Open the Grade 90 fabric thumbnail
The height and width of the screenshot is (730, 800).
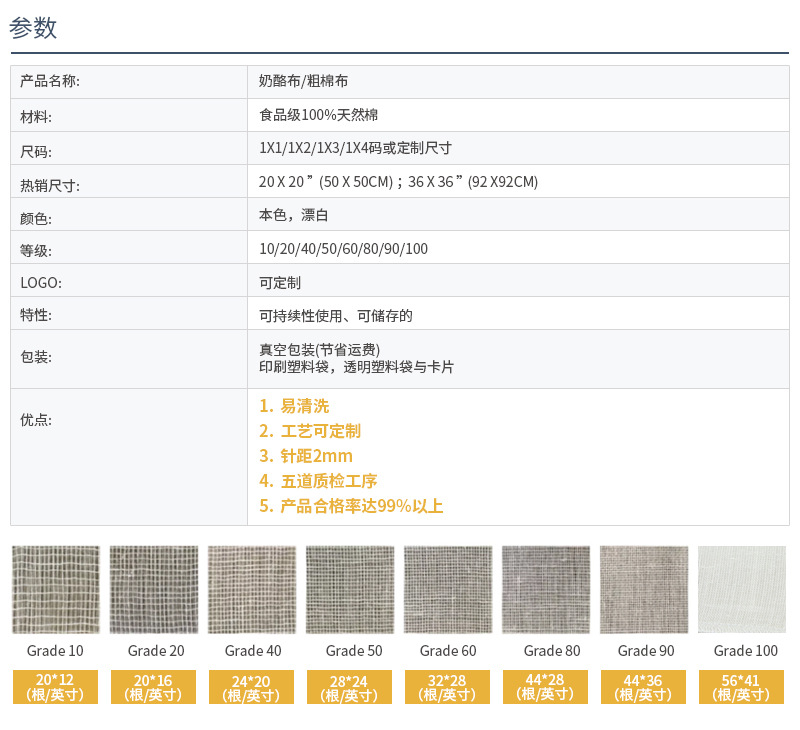(643, 589)
